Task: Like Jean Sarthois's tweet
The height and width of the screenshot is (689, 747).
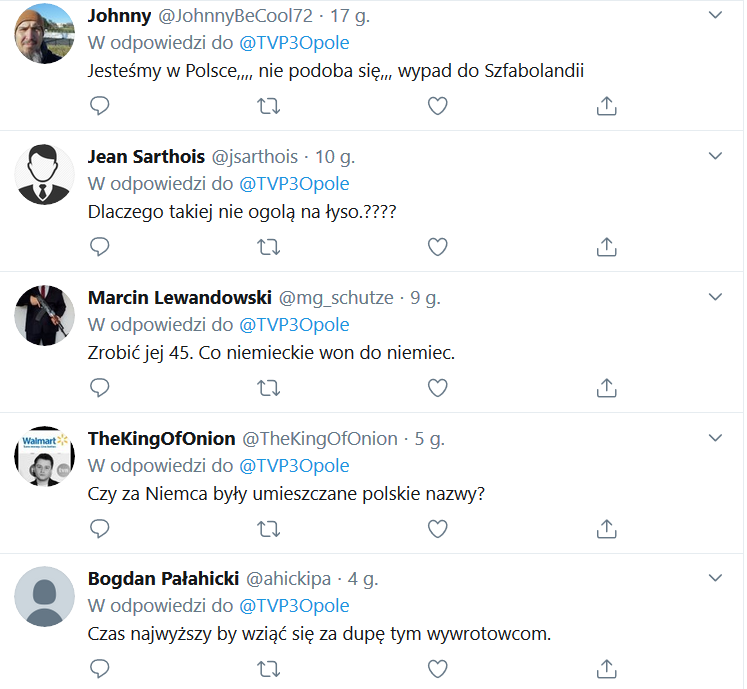Action: pos(437,246)
